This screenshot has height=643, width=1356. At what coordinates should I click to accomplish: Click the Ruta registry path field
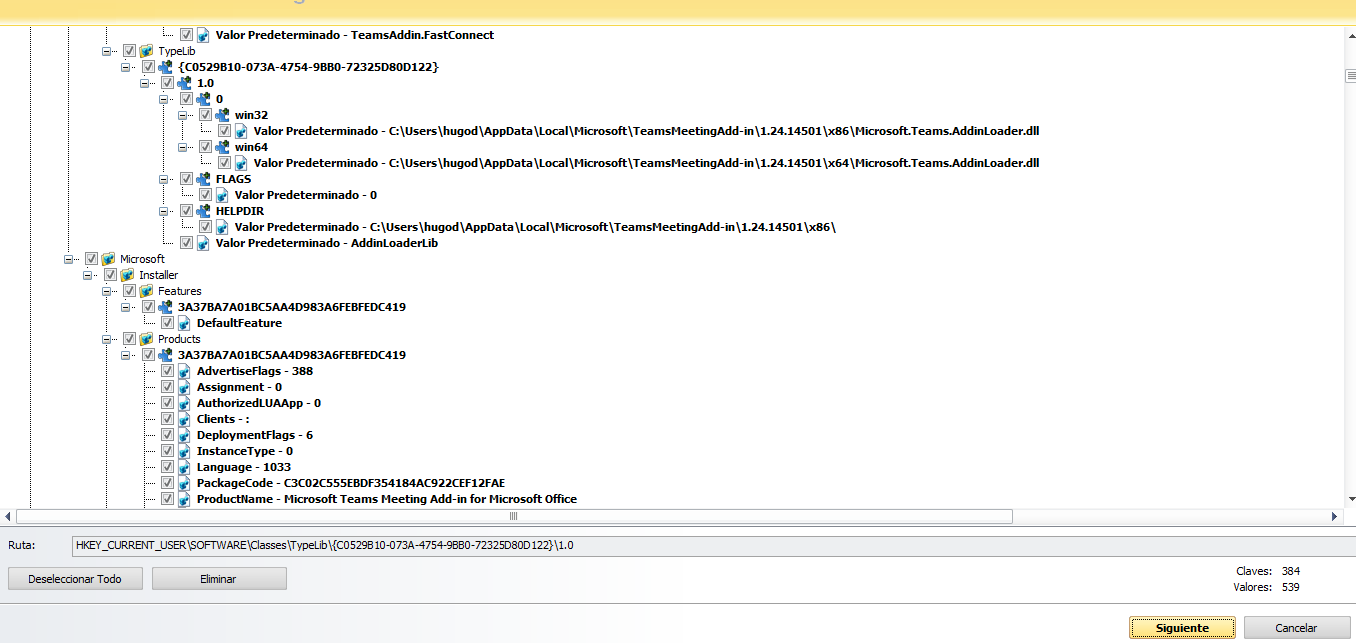point(700,546)
